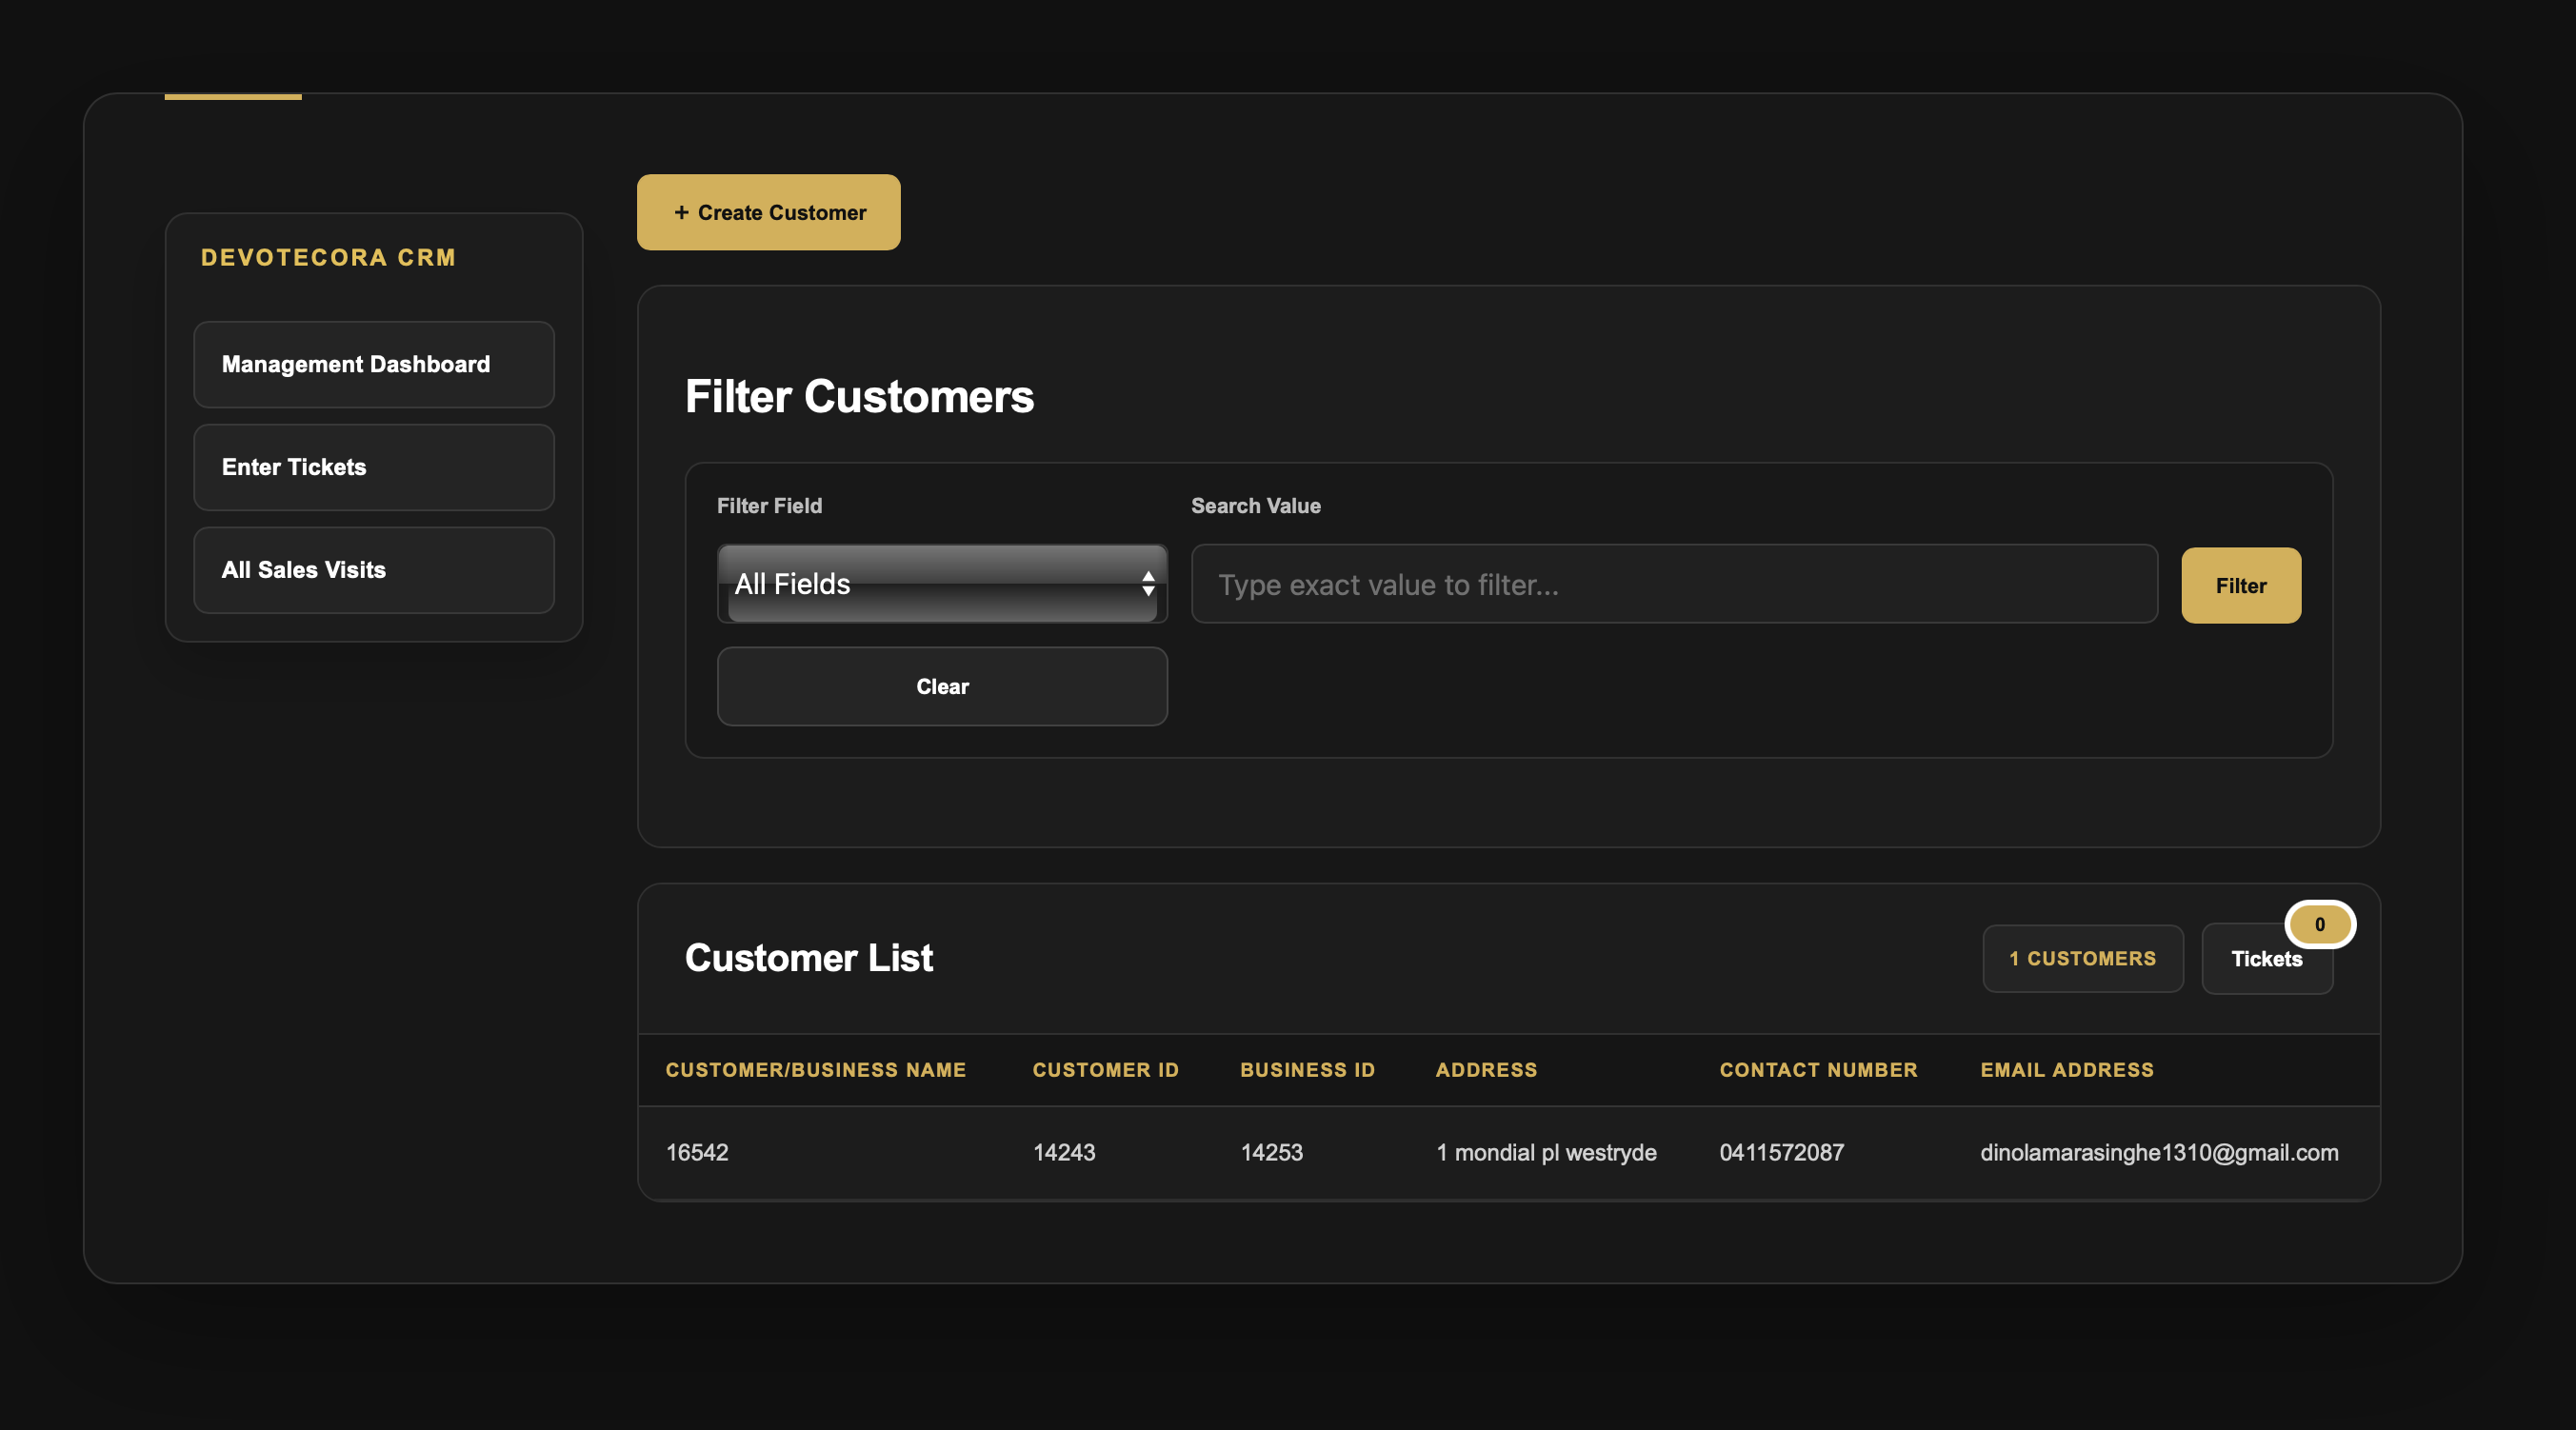Open the Management Dashboard page
Image resolution: width=2576 pixels, height=1430 pixels.
373,364
